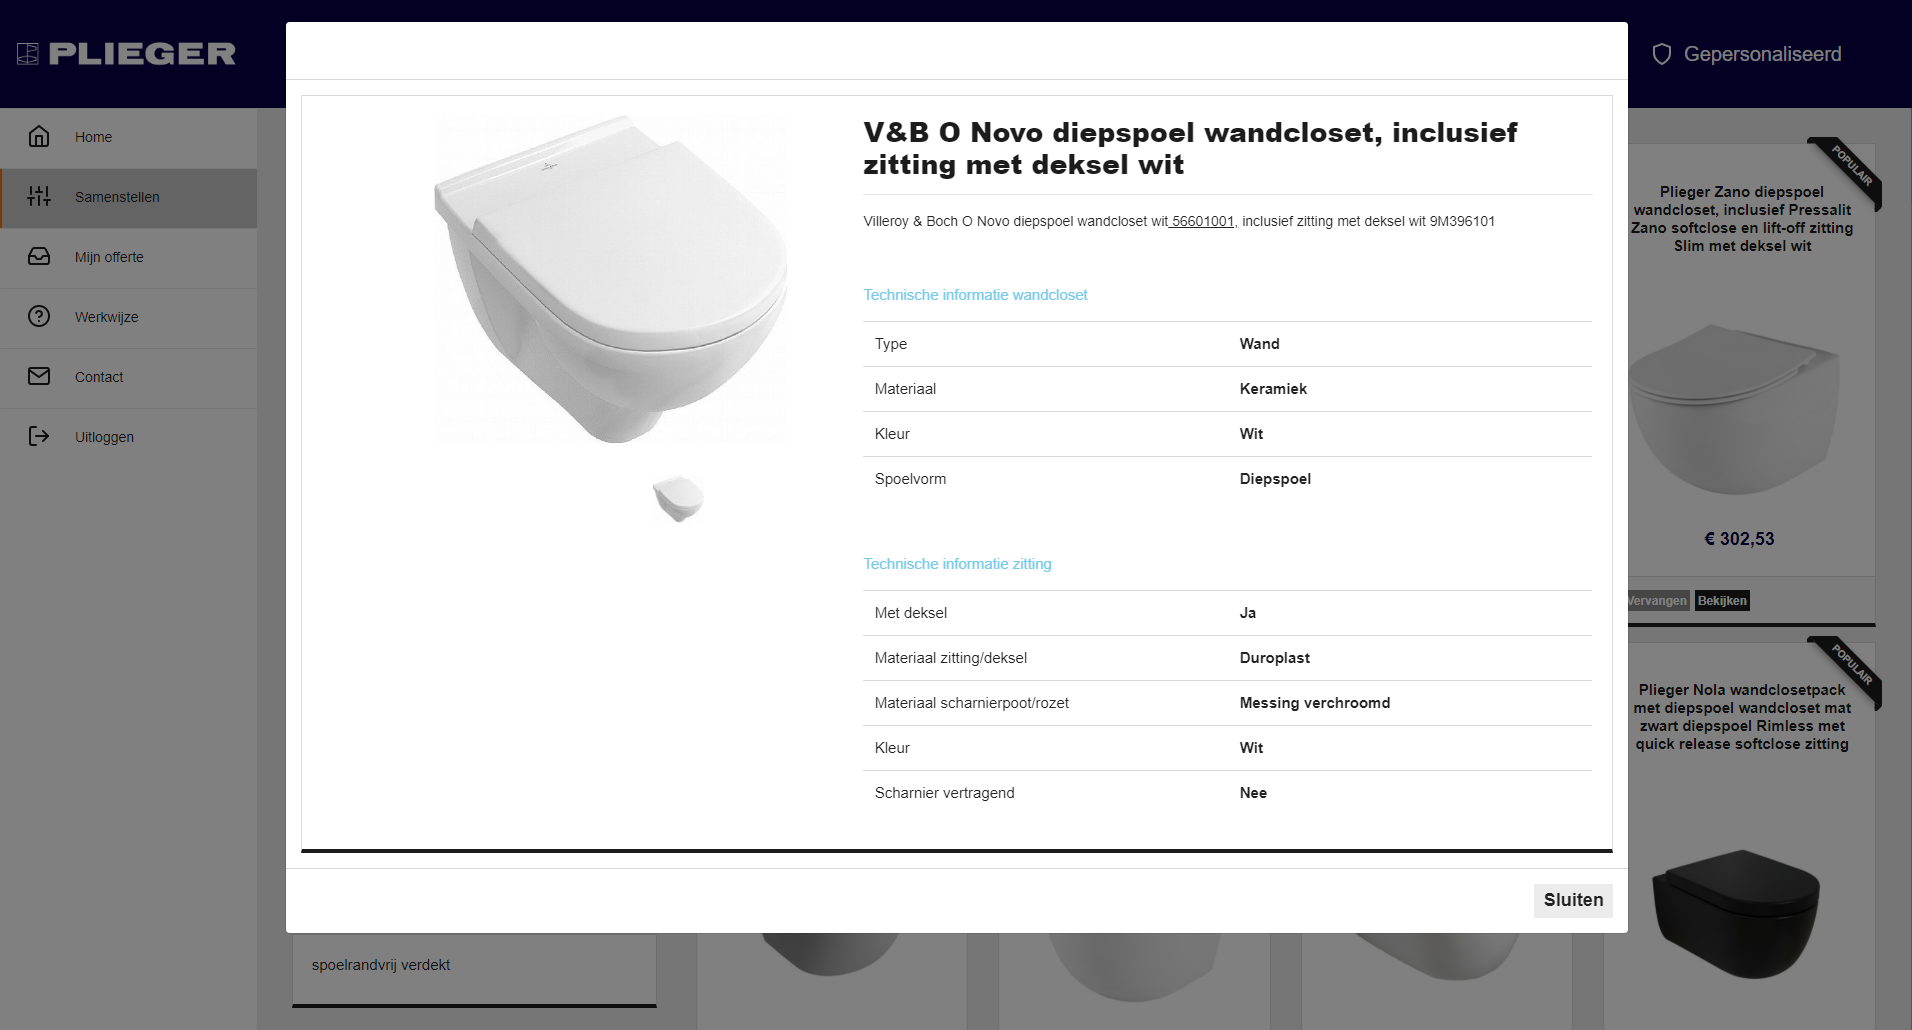Click the Mijn offerte inbox icon
Viewport: 1912px width, 1030px height.
(x=39, y=257)
